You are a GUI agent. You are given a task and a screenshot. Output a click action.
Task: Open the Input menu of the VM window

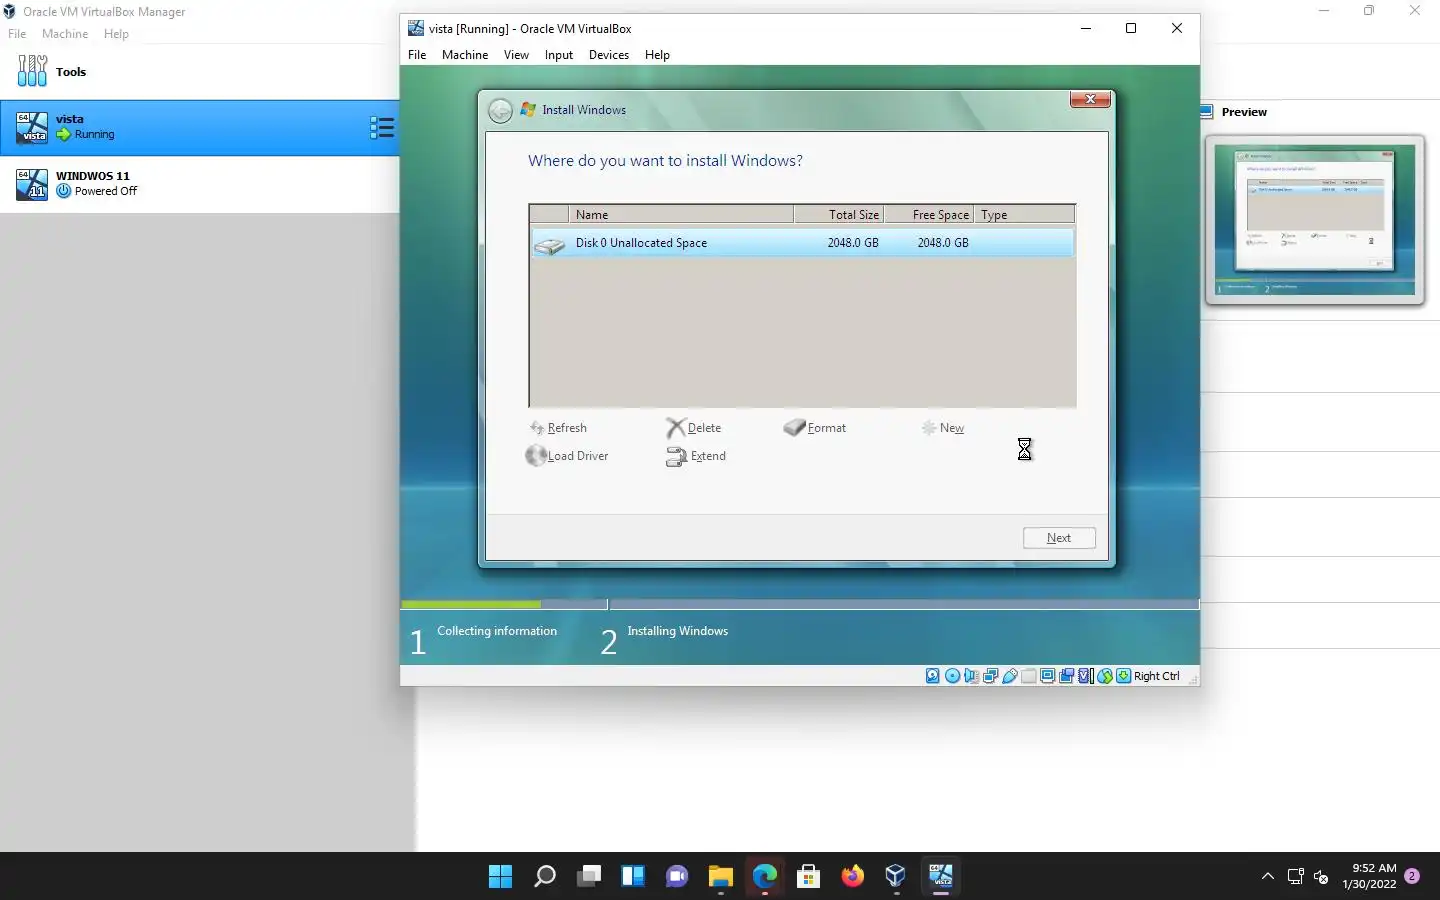coord(559,55)
